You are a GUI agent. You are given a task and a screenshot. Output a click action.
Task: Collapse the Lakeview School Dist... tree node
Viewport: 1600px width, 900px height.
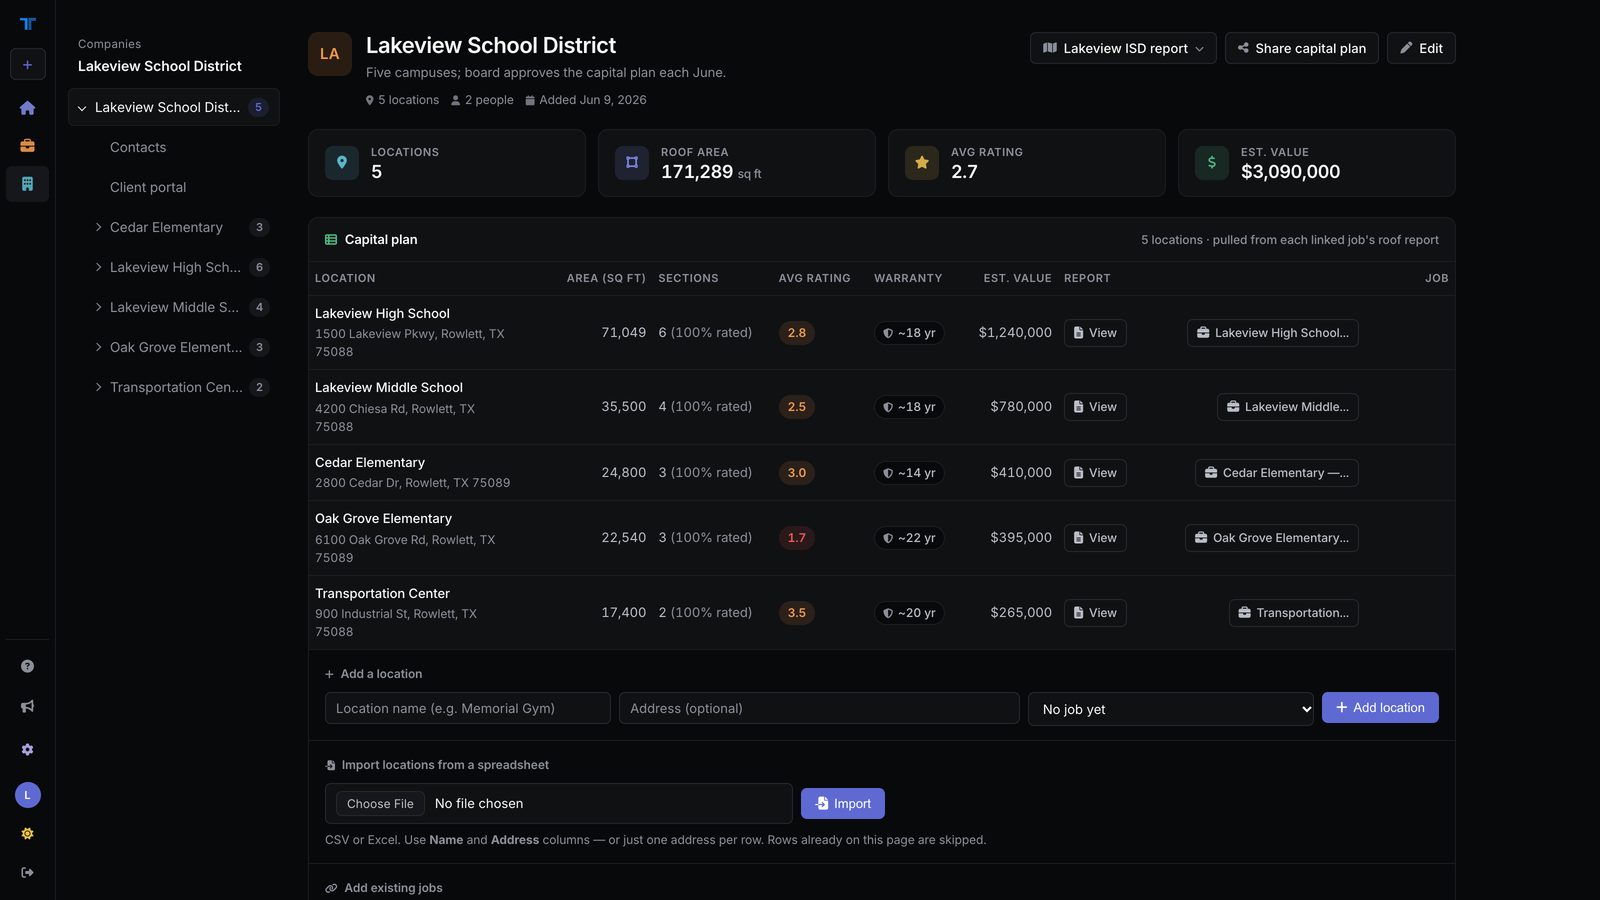(x=82, y=108)
